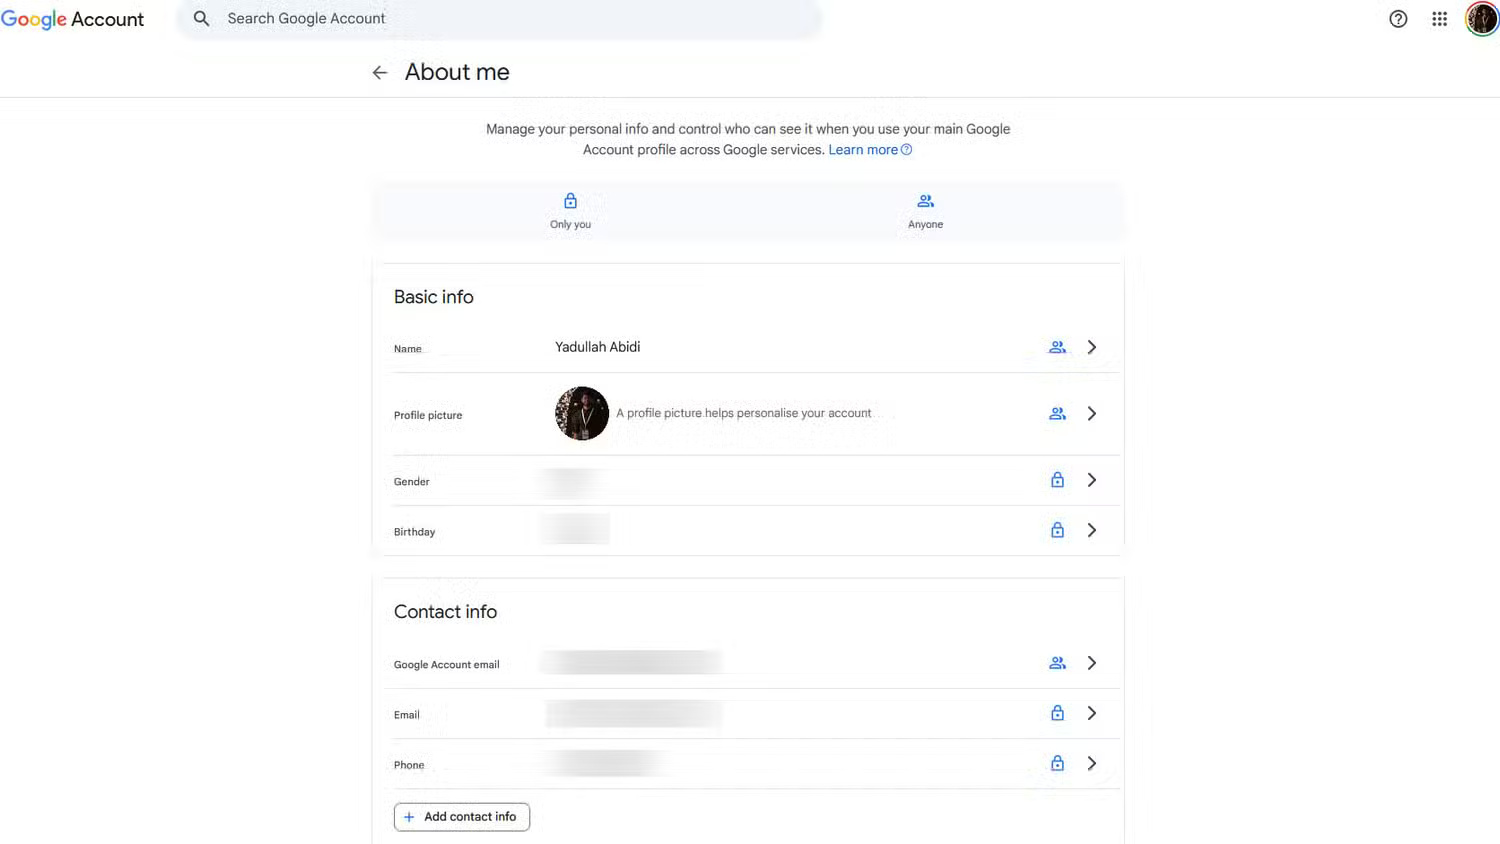Expand the Email row chevron

point(1091,713)
